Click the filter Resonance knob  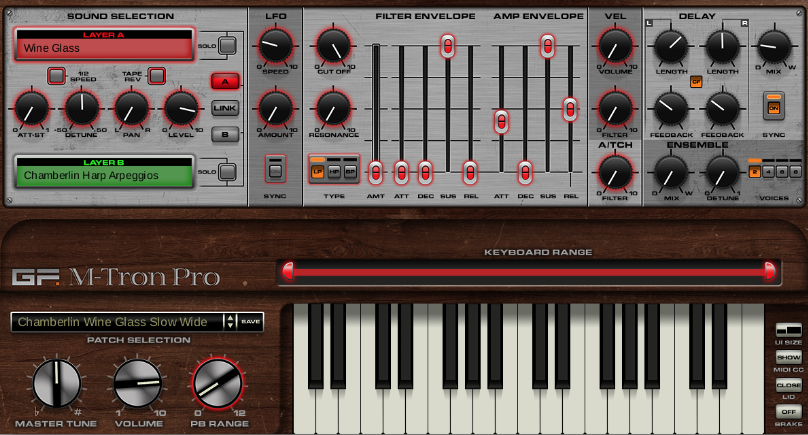[333, 109]
